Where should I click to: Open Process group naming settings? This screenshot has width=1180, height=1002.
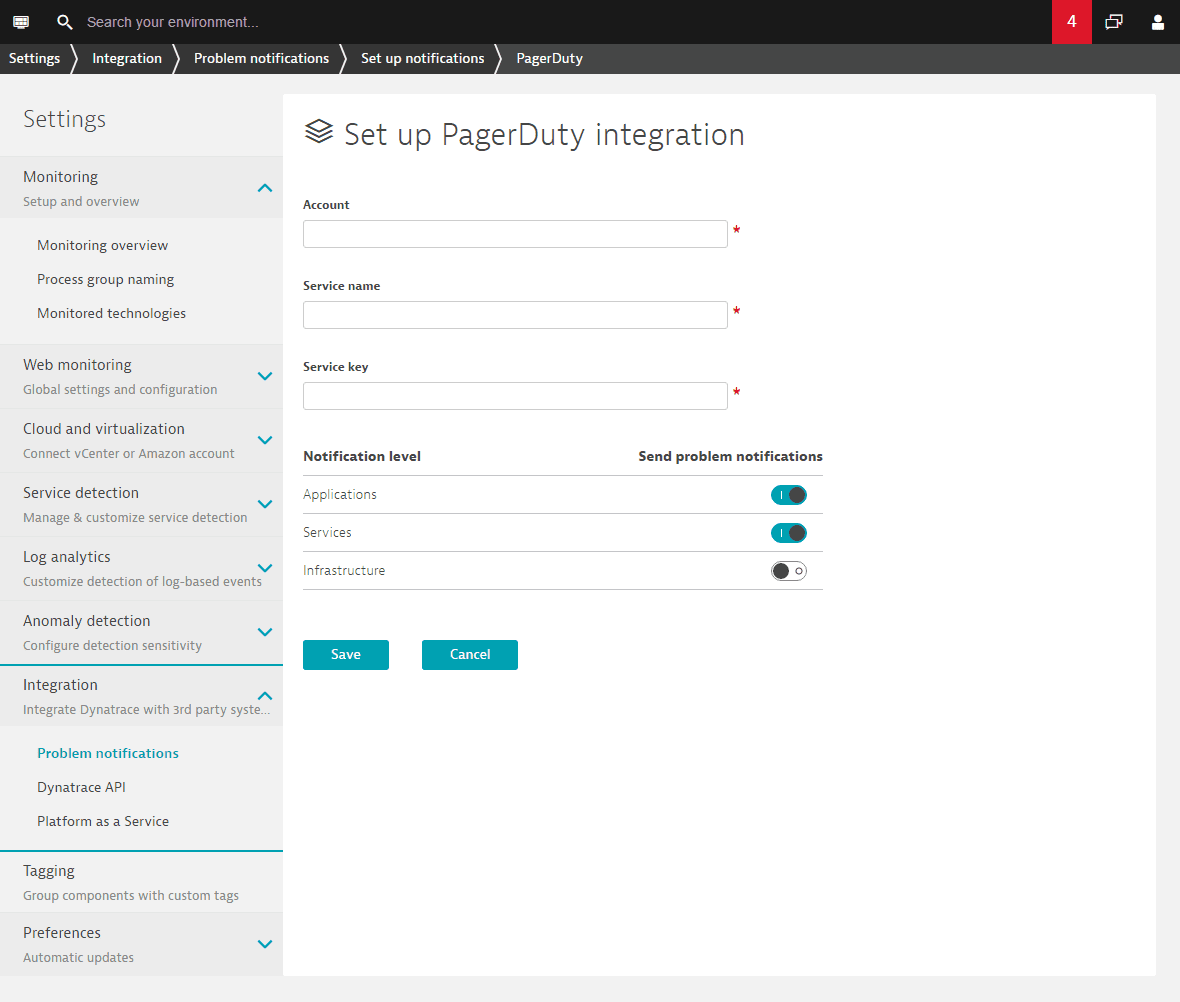point(105,279)
